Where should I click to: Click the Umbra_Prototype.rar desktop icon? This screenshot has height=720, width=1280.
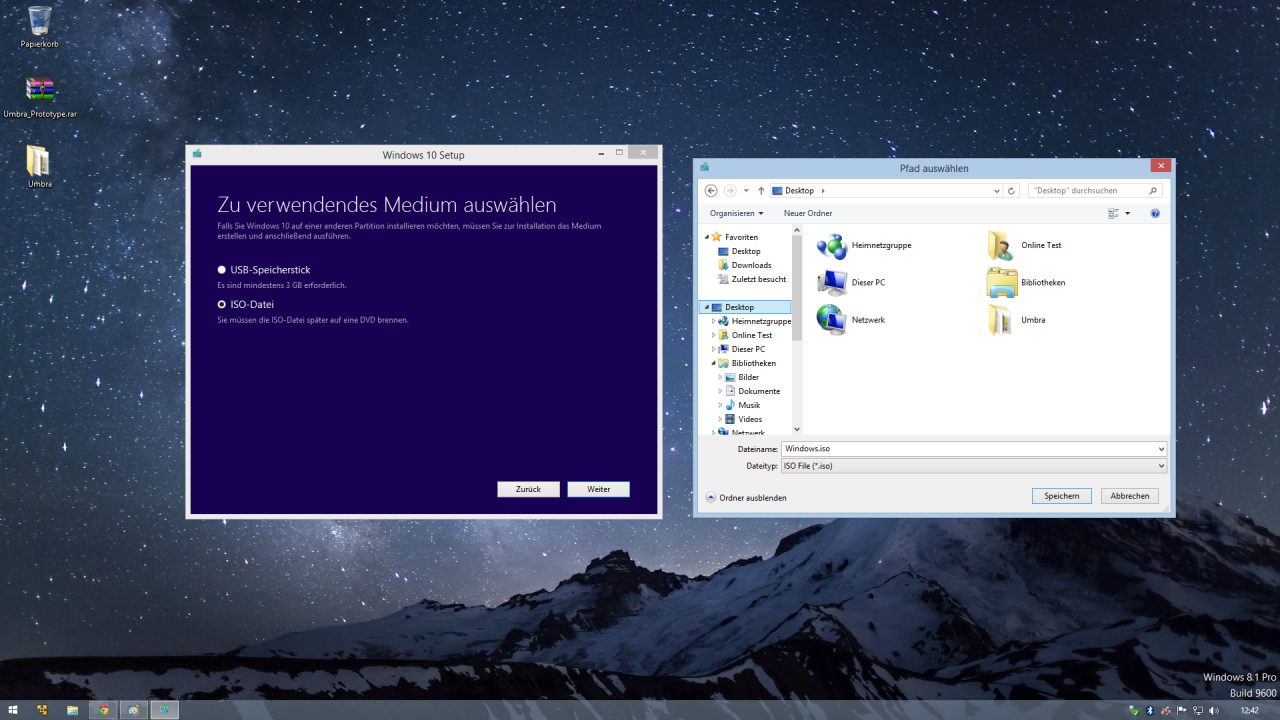pos(40,97)
